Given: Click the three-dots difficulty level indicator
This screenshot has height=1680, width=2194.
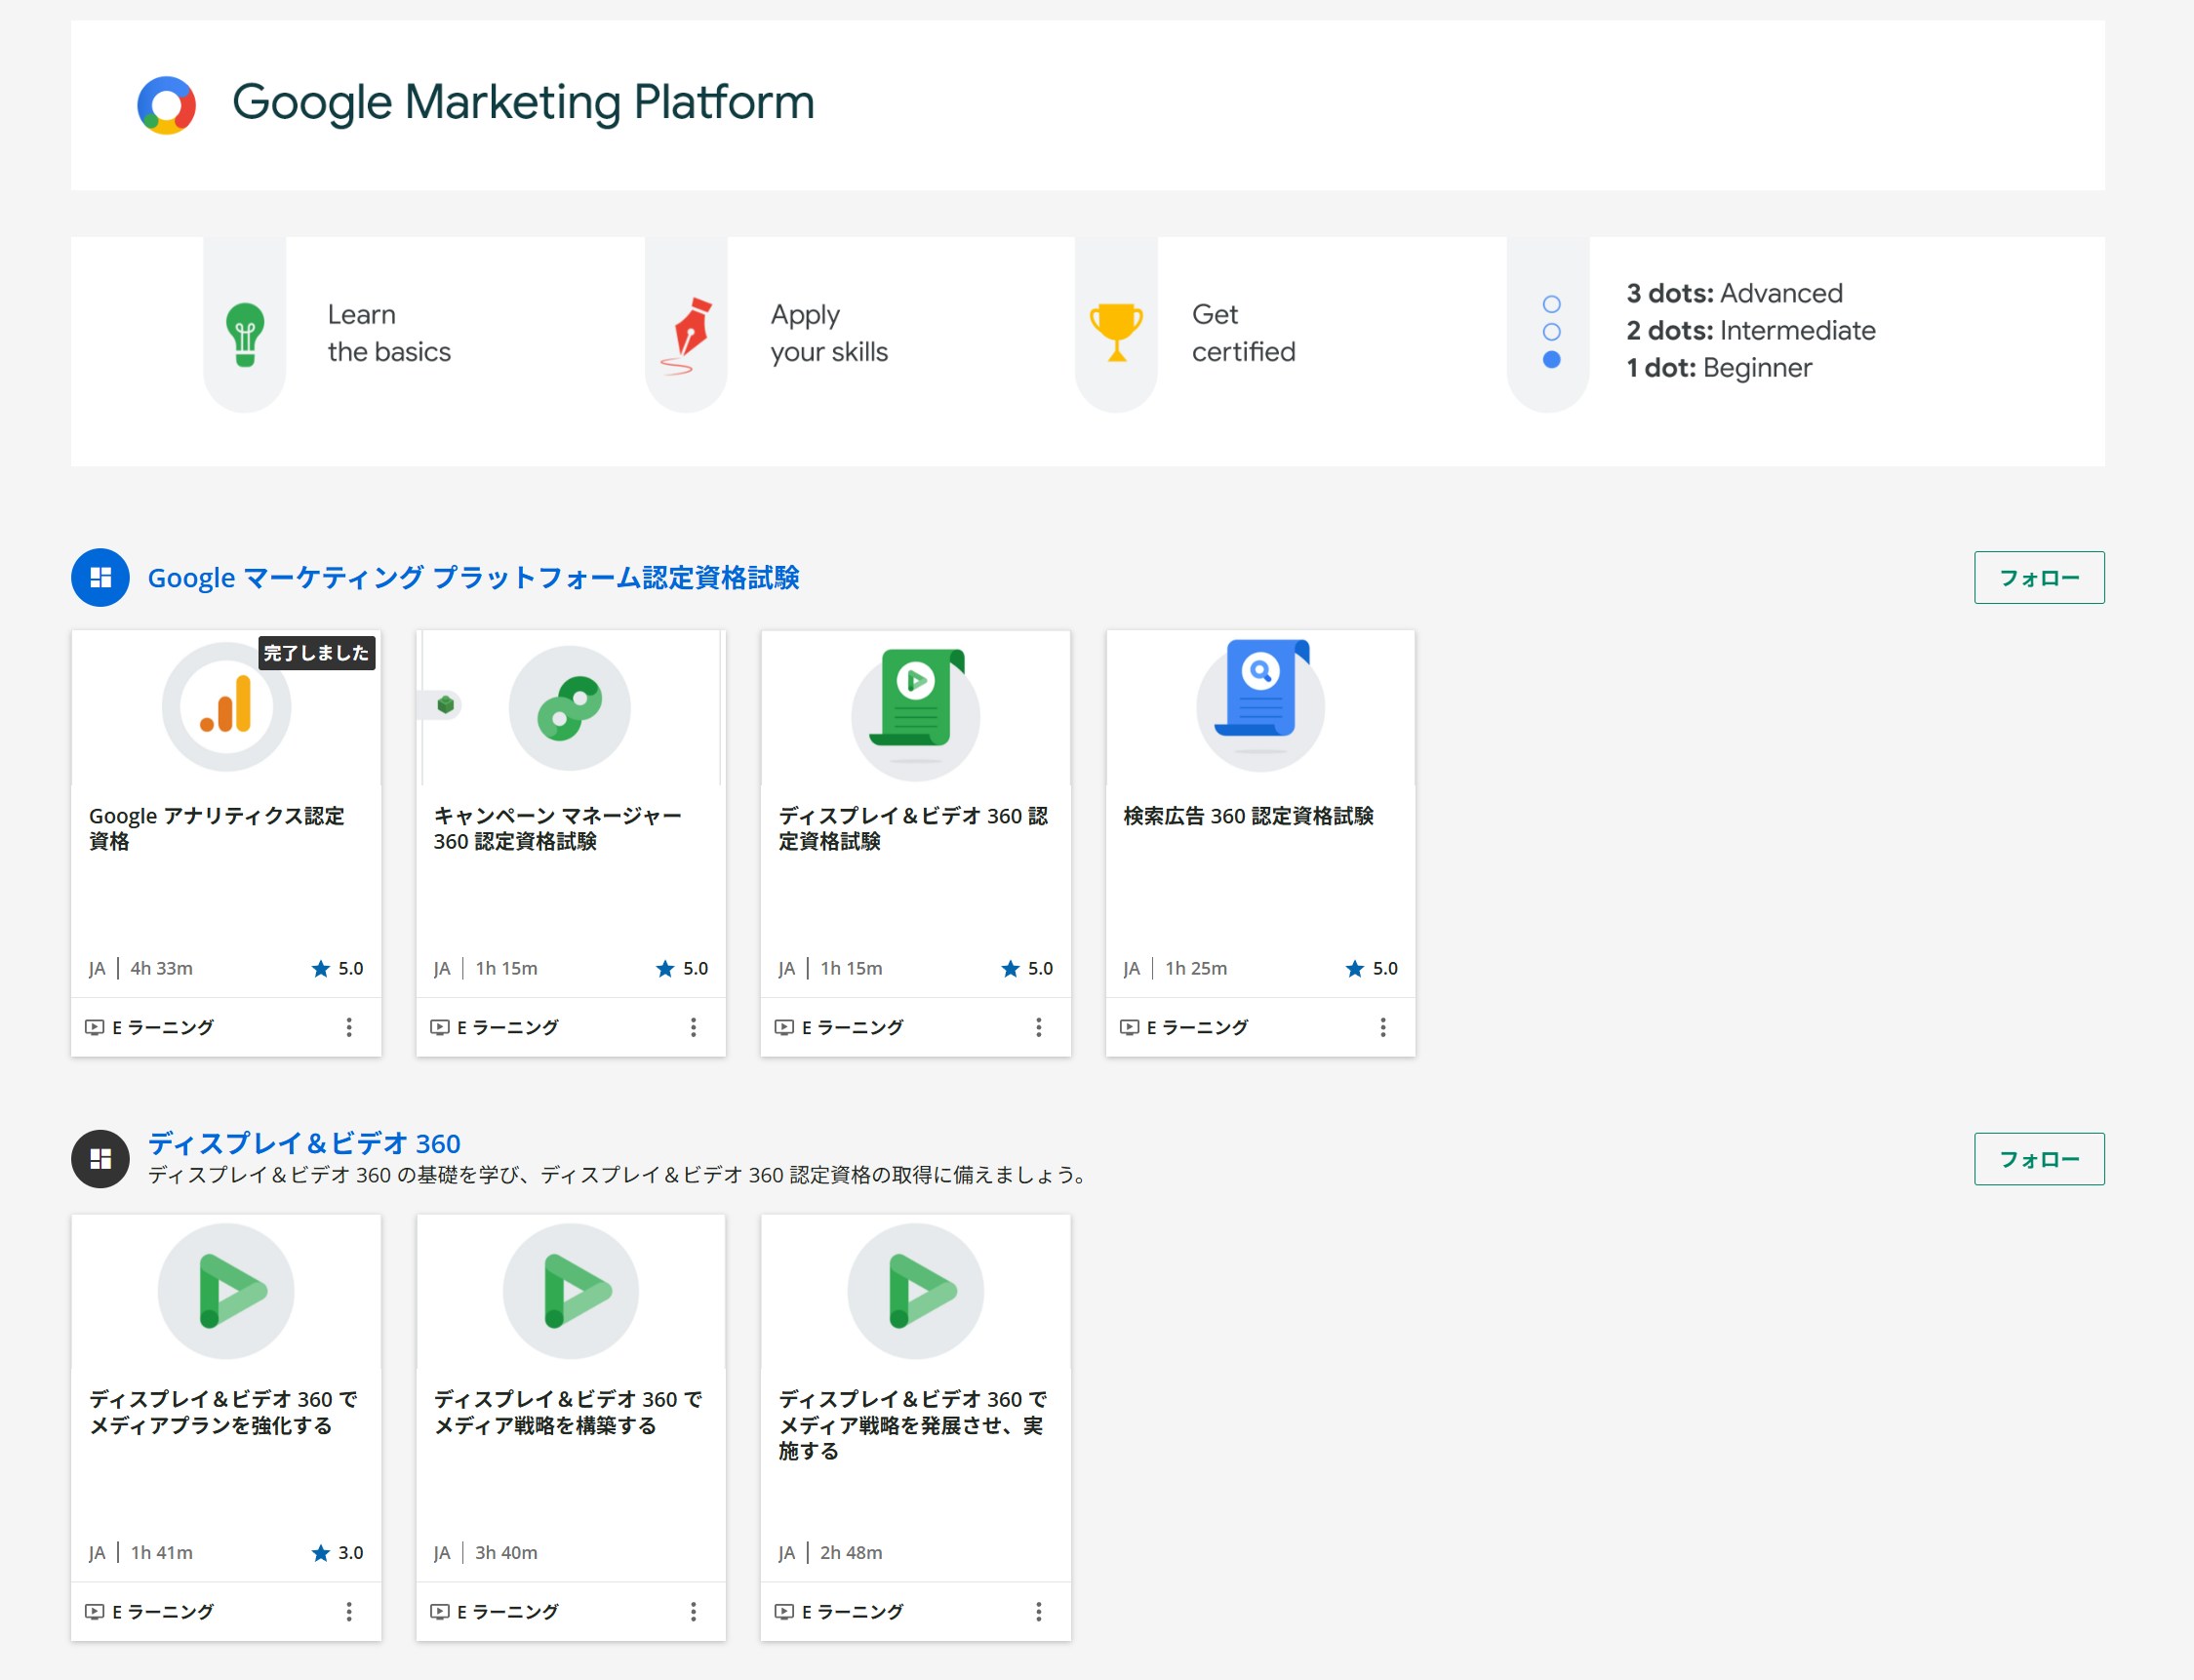Looking at the screenshot, I should 1551,332.
